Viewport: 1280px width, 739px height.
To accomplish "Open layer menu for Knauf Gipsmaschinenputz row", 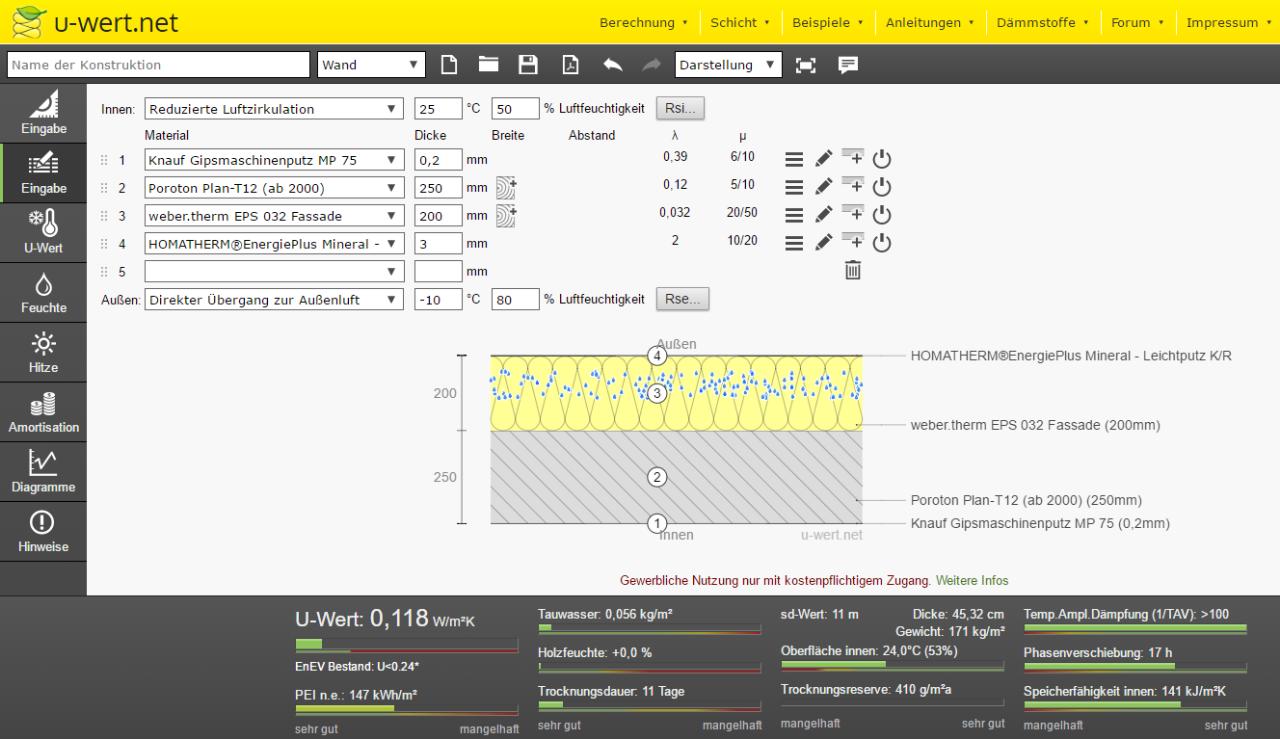I will [793, 159].
